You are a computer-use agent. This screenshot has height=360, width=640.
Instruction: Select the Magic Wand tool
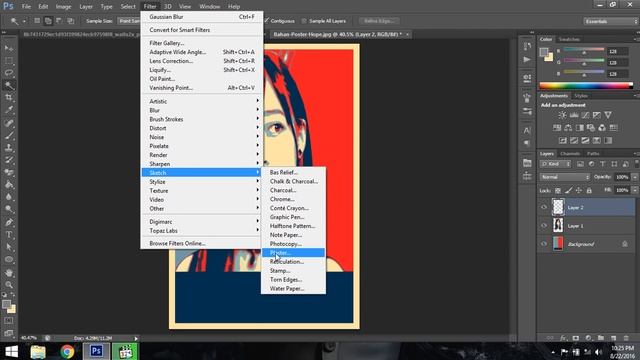point(9,85)
